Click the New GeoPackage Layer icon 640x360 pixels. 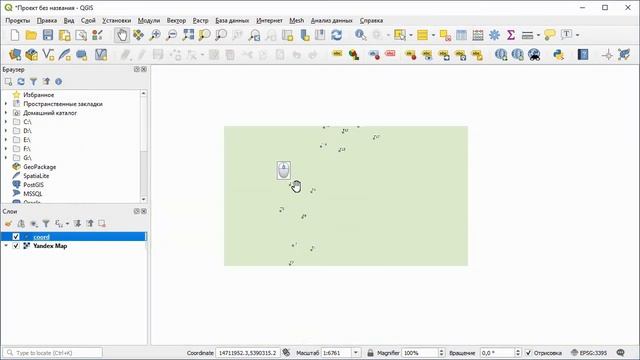(31, 54)
